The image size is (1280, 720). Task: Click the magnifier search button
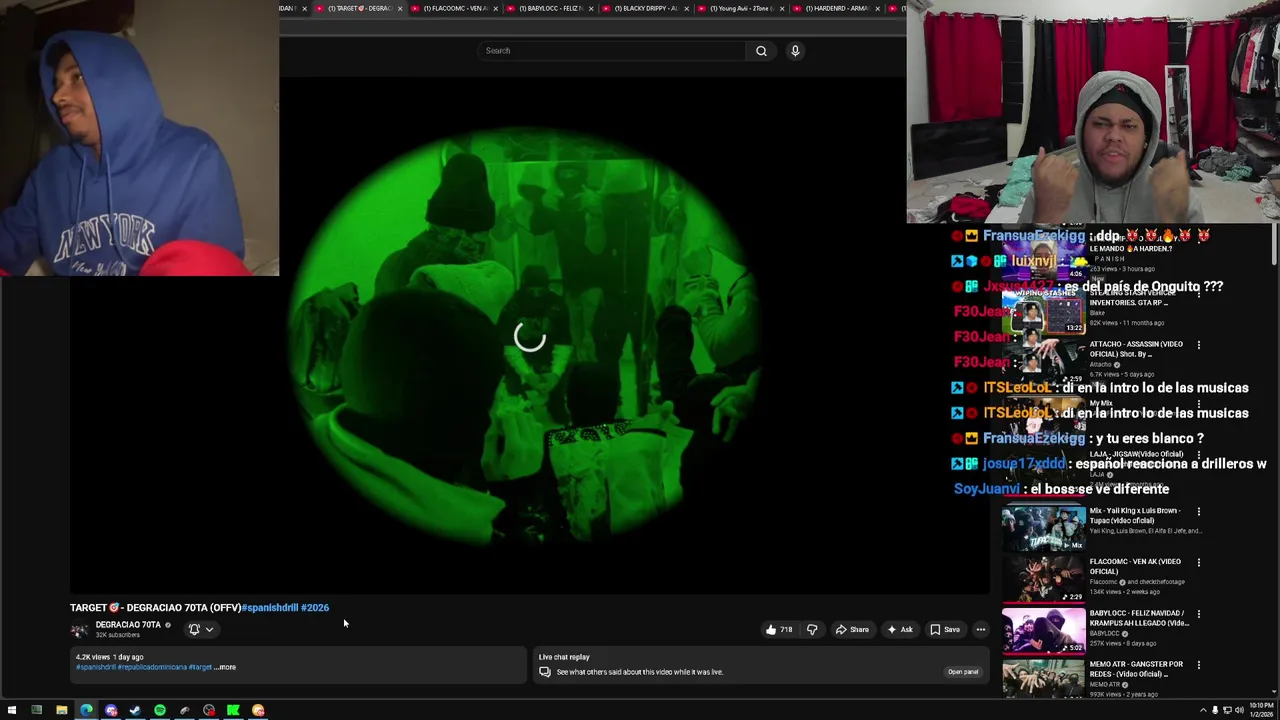pos(761,51)
